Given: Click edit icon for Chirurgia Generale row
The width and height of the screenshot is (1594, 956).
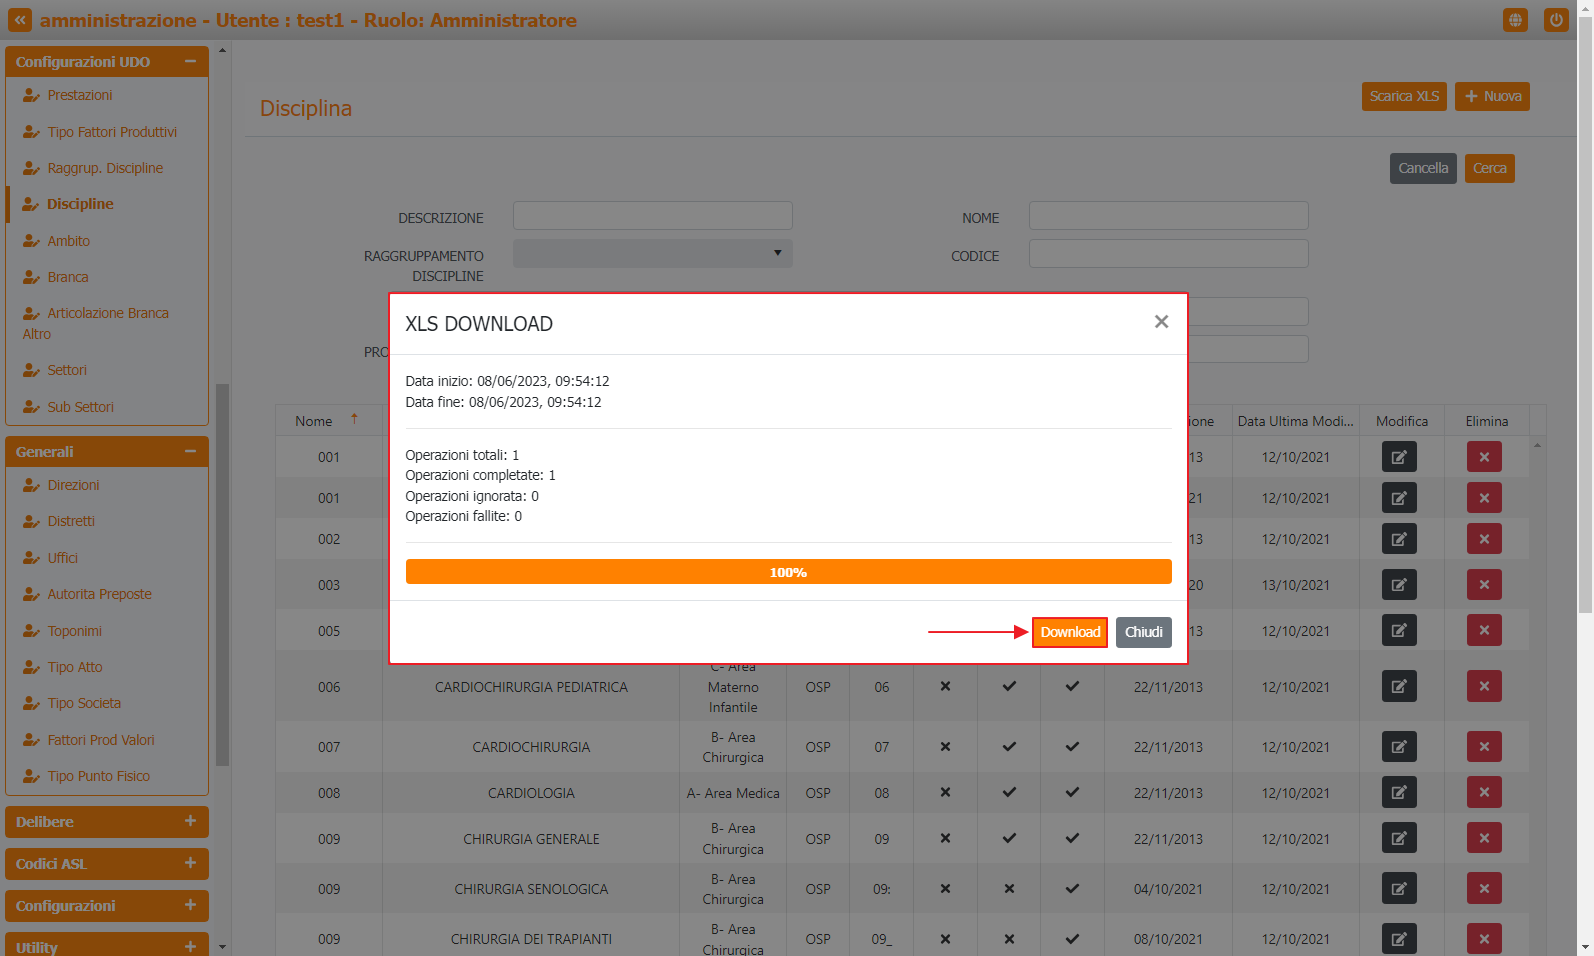Looking at the screenshot, I should pyautogui.click(x=1398, y=839).
